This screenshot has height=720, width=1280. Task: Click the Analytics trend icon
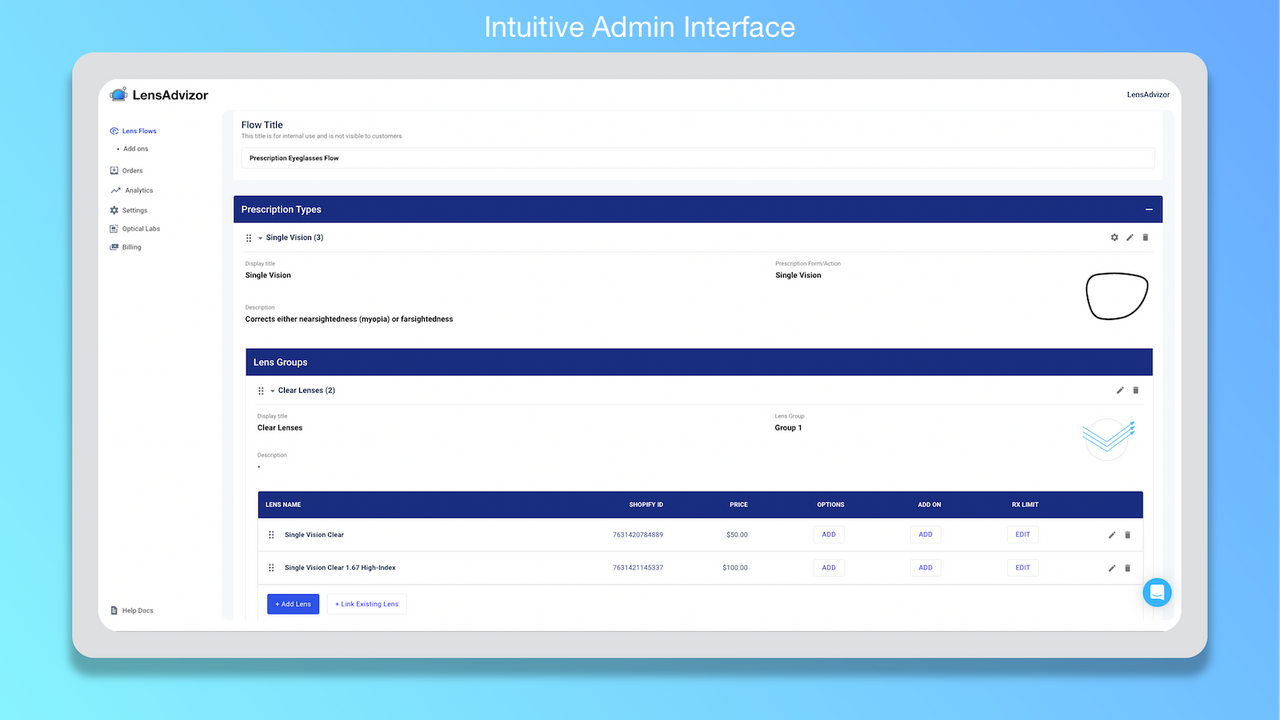115,190
